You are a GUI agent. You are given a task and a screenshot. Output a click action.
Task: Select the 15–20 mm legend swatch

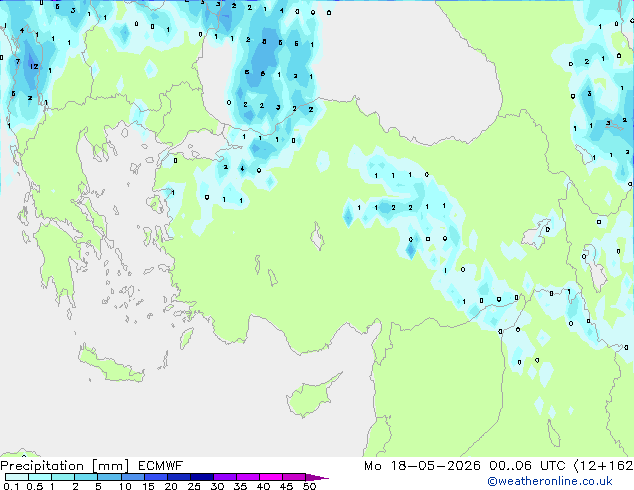pyautogui.click(x=156, y=477)
